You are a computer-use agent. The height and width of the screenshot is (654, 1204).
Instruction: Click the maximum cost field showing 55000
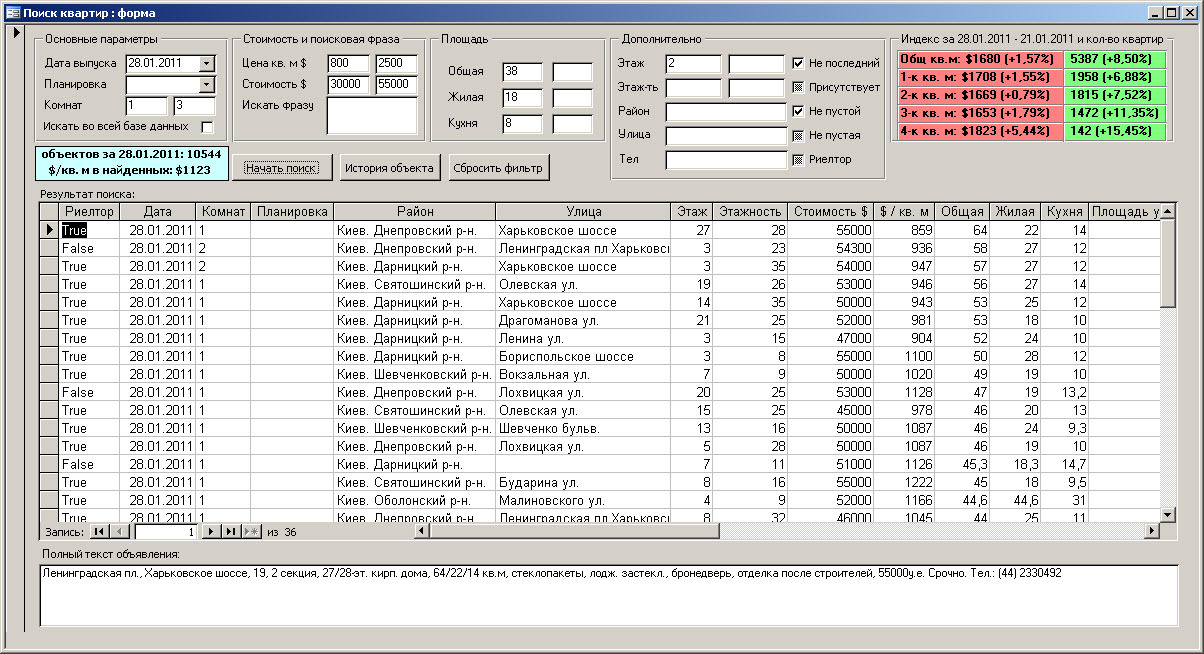click(396, 85)
